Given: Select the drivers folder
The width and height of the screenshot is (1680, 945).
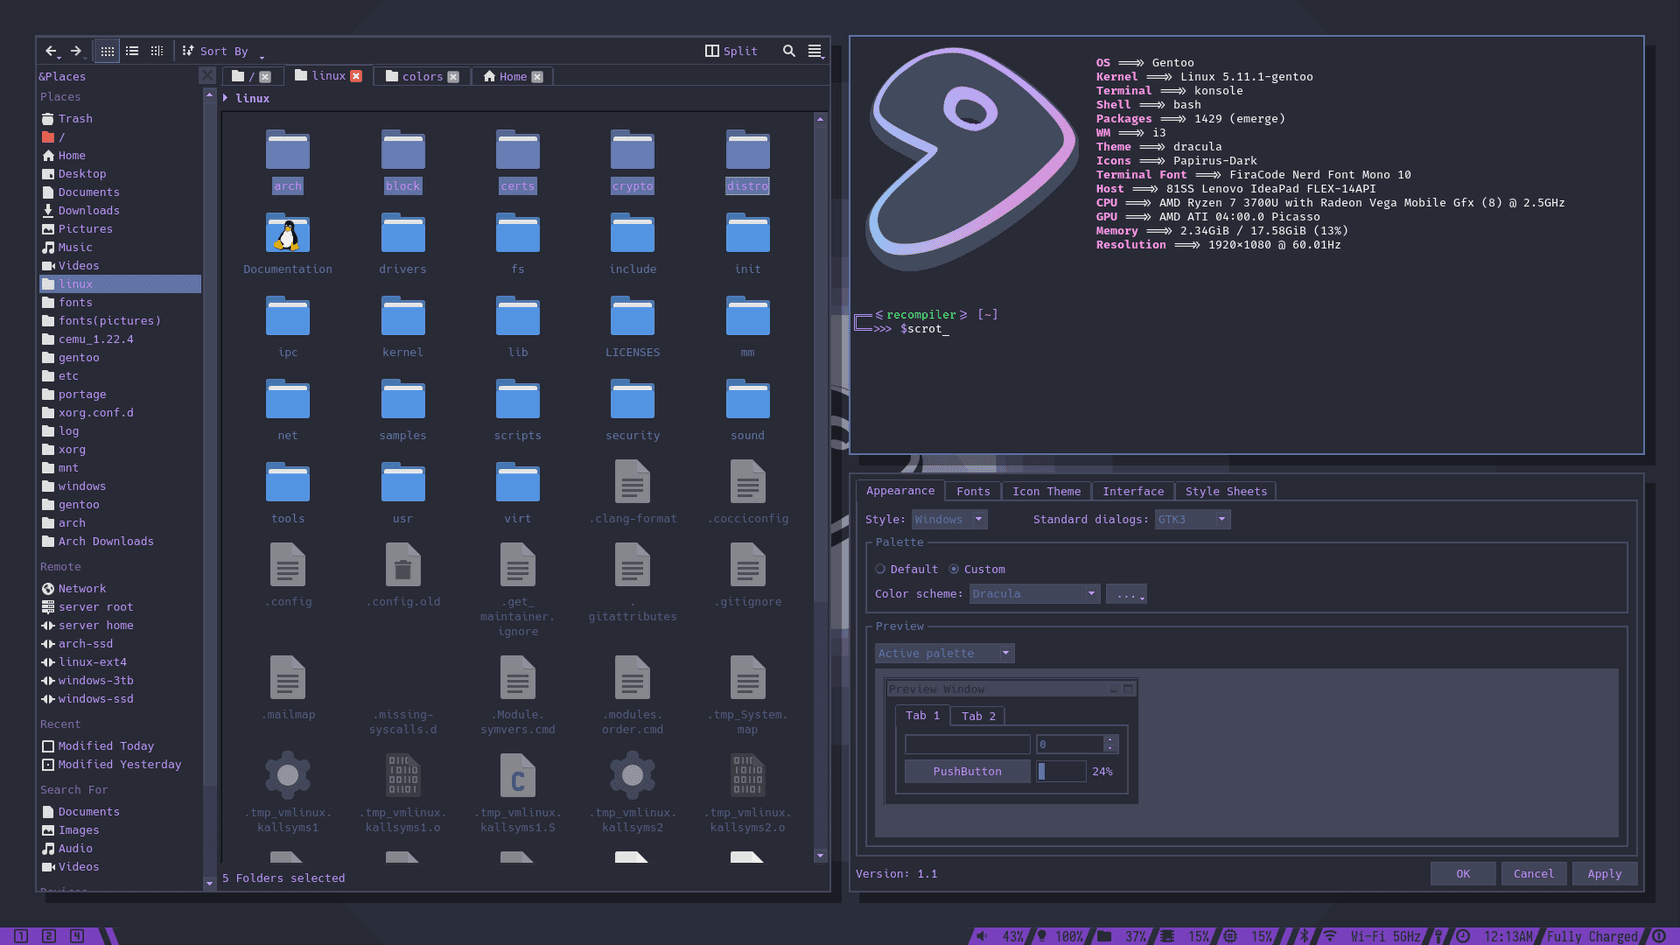Looking at the screenshot, I should click(403, 243).
